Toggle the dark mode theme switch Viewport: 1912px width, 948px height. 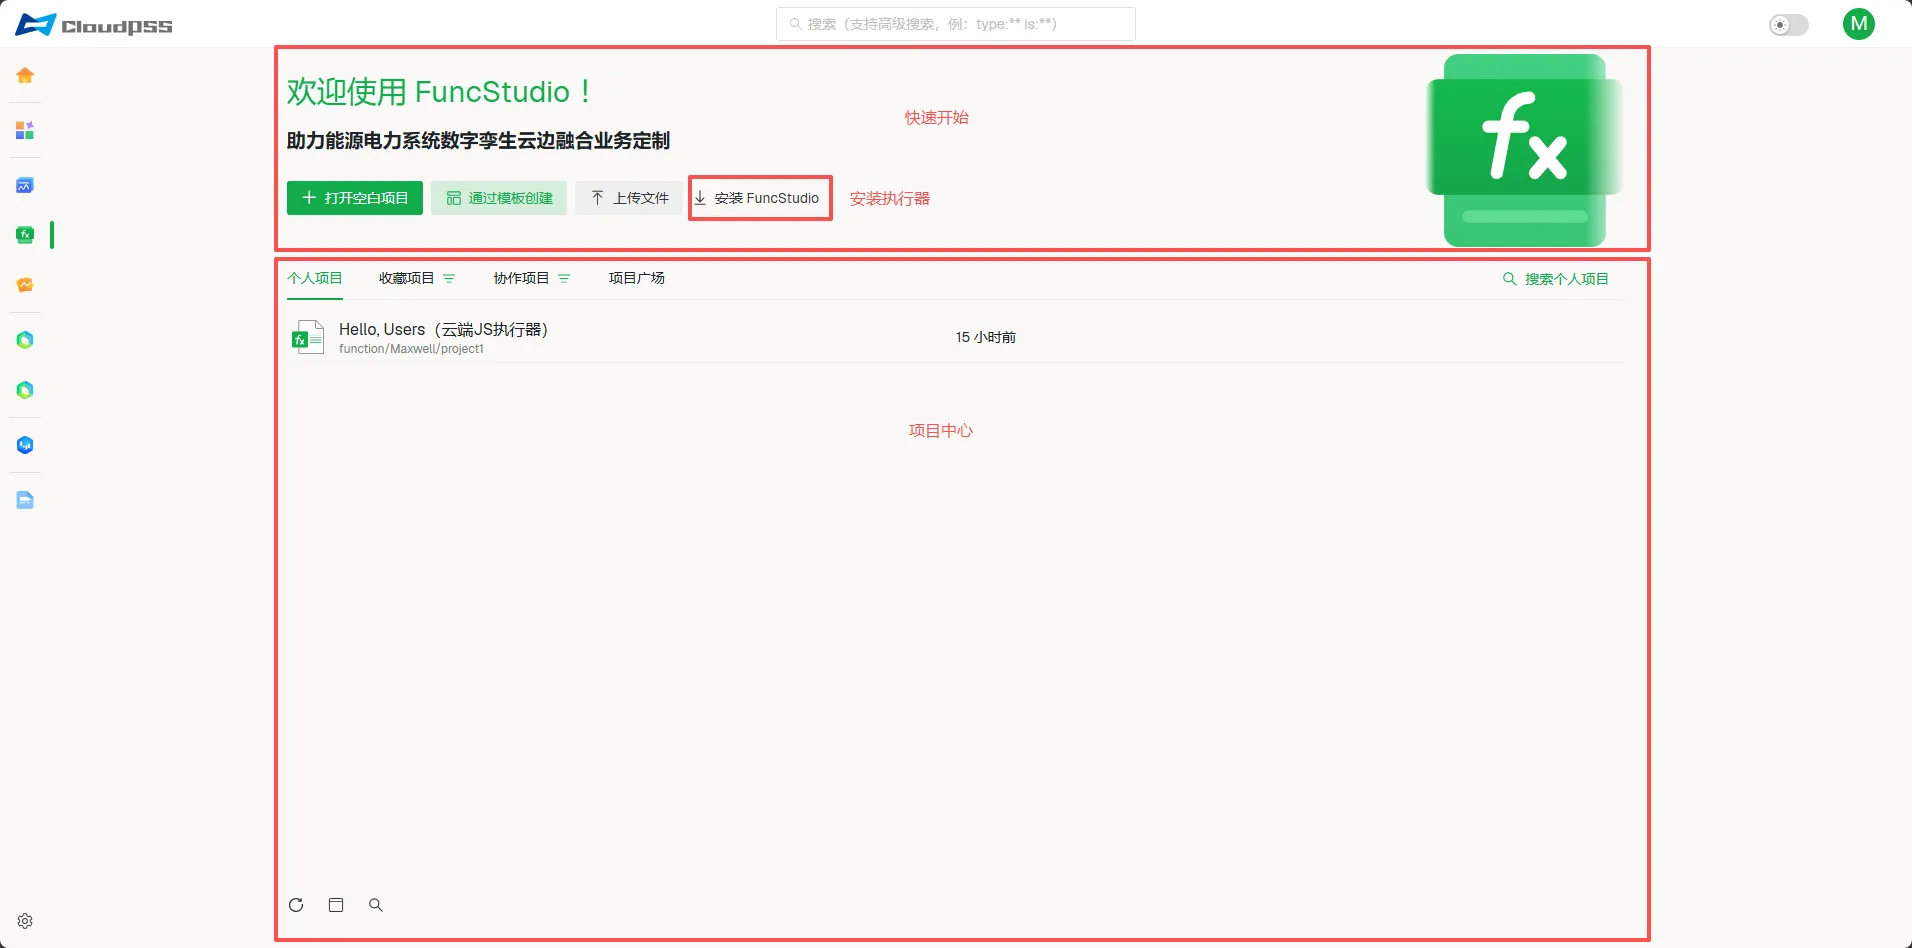tap(1788, 25)
